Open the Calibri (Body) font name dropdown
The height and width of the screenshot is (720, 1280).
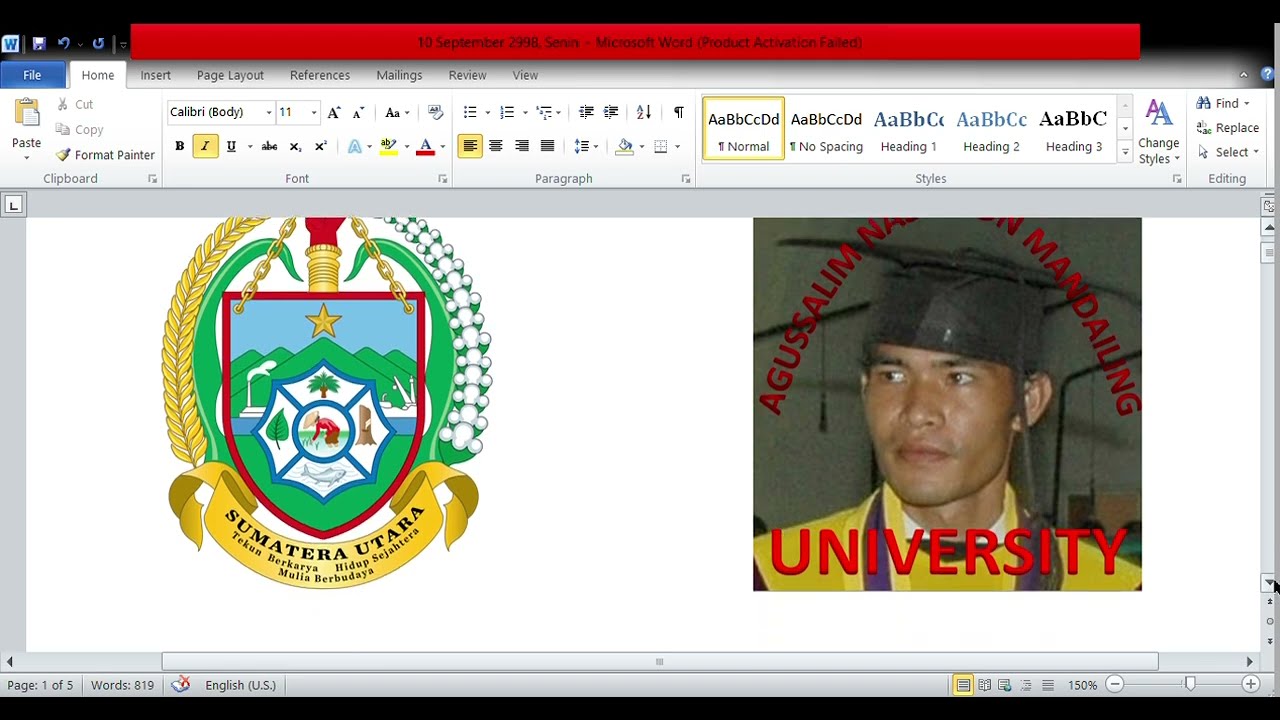268,112
